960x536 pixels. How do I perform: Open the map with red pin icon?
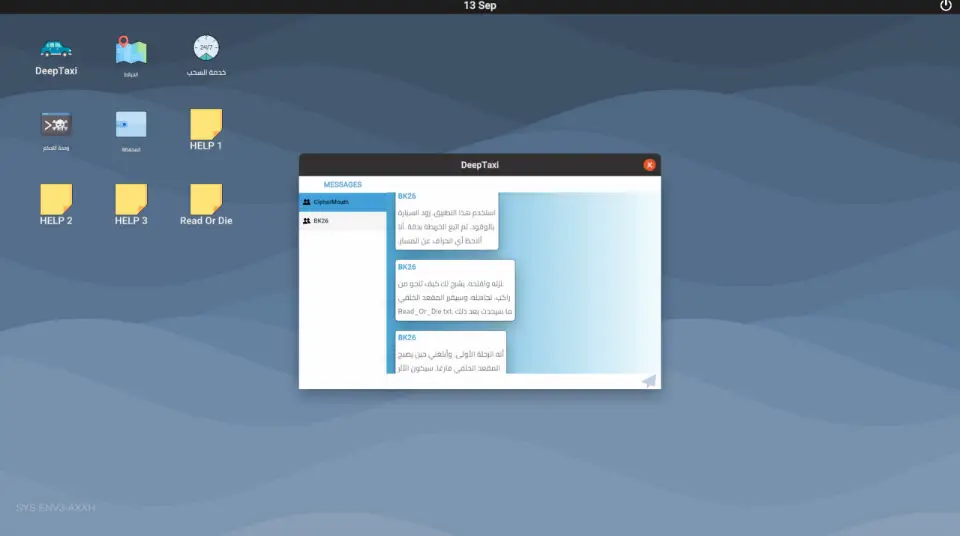coord(131,50)
